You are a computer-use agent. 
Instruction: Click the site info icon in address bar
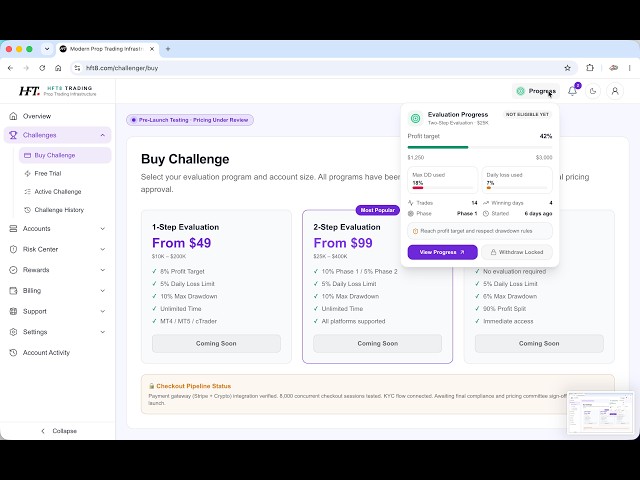click(x=77, y=68)
